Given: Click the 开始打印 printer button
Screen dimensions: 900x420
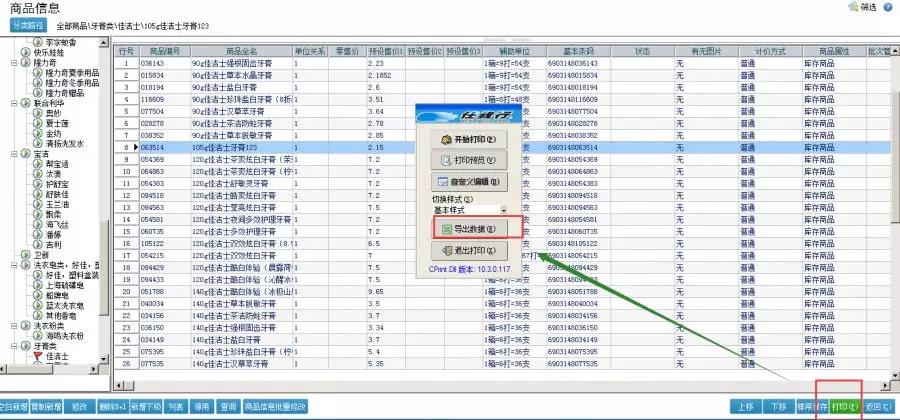Looking at the screenshot, I should click(468, 139).
